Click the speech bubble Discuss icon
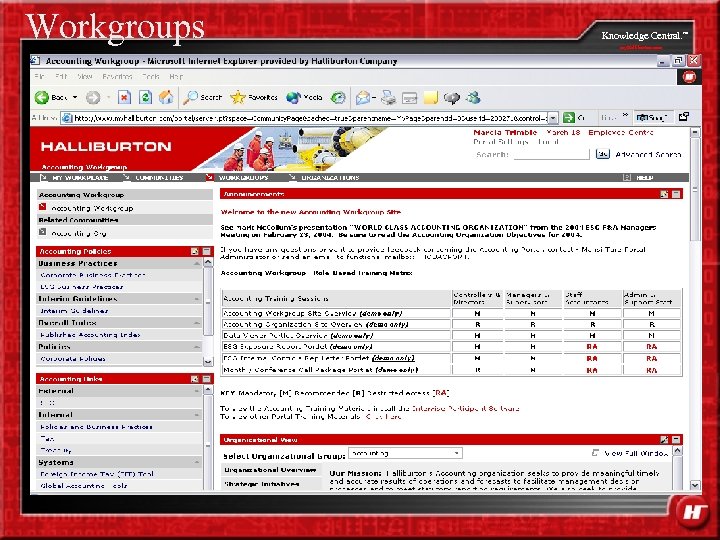This screenshot has height=540, width=720. pos(452,97)
